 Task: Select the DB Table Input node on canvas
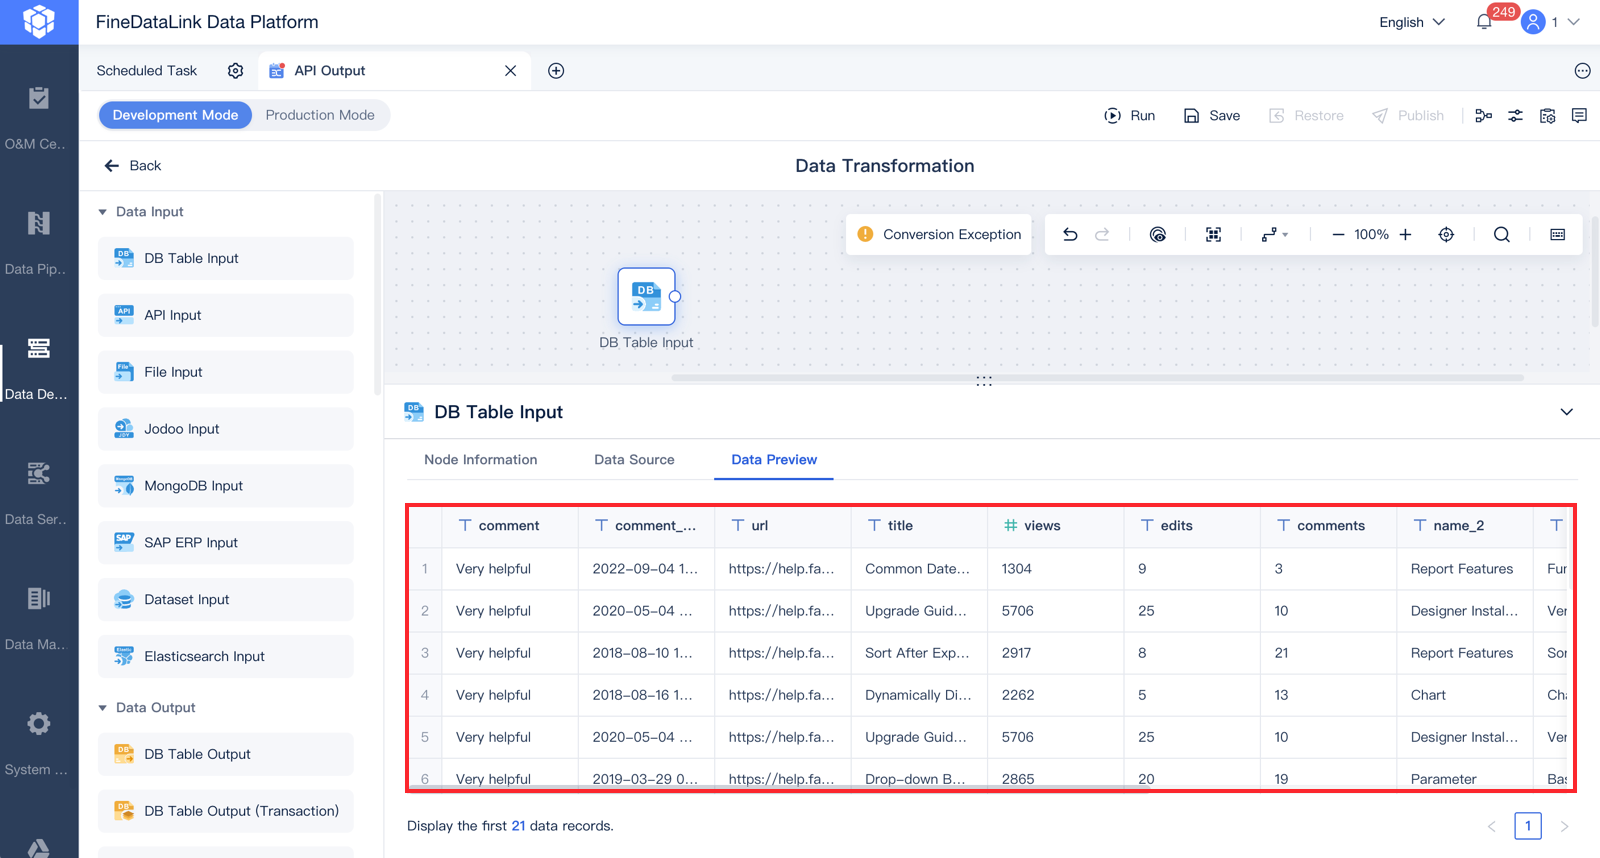coord(646,297)
